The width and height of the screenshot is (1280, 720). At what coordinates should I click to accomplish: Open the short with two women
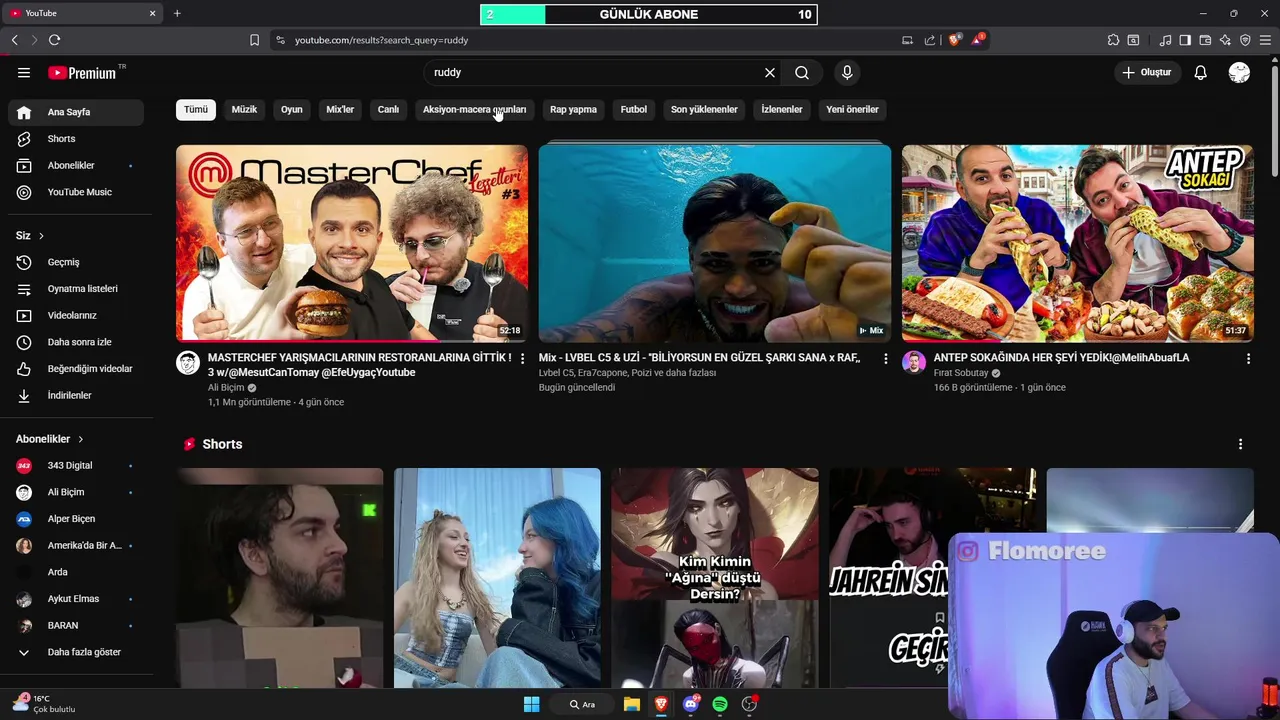pos(497,578)
